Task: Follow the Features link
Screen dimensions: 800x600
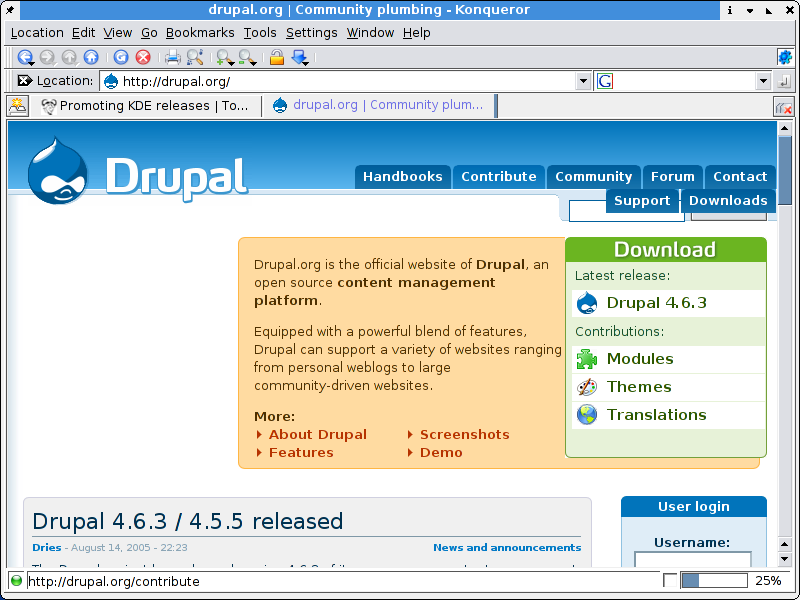Action: pos(301,453)
